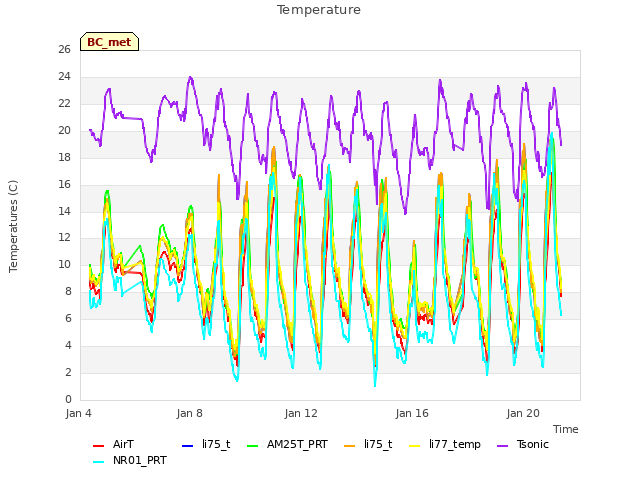Click the 10 y-axis tick label
This screenshot has height=480, width=640.
tap(64, 264)
